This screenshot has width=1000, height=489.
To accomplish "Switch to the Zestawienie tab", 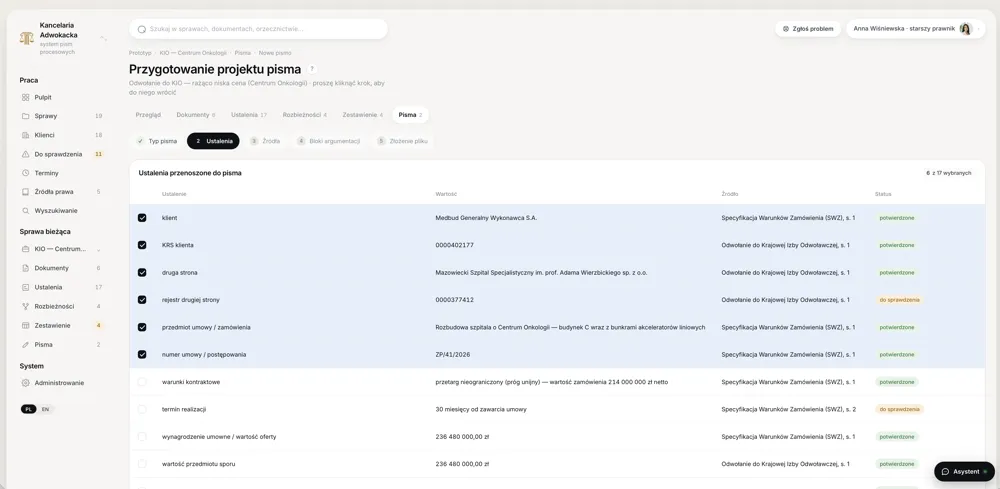I will tap(363, 115).
